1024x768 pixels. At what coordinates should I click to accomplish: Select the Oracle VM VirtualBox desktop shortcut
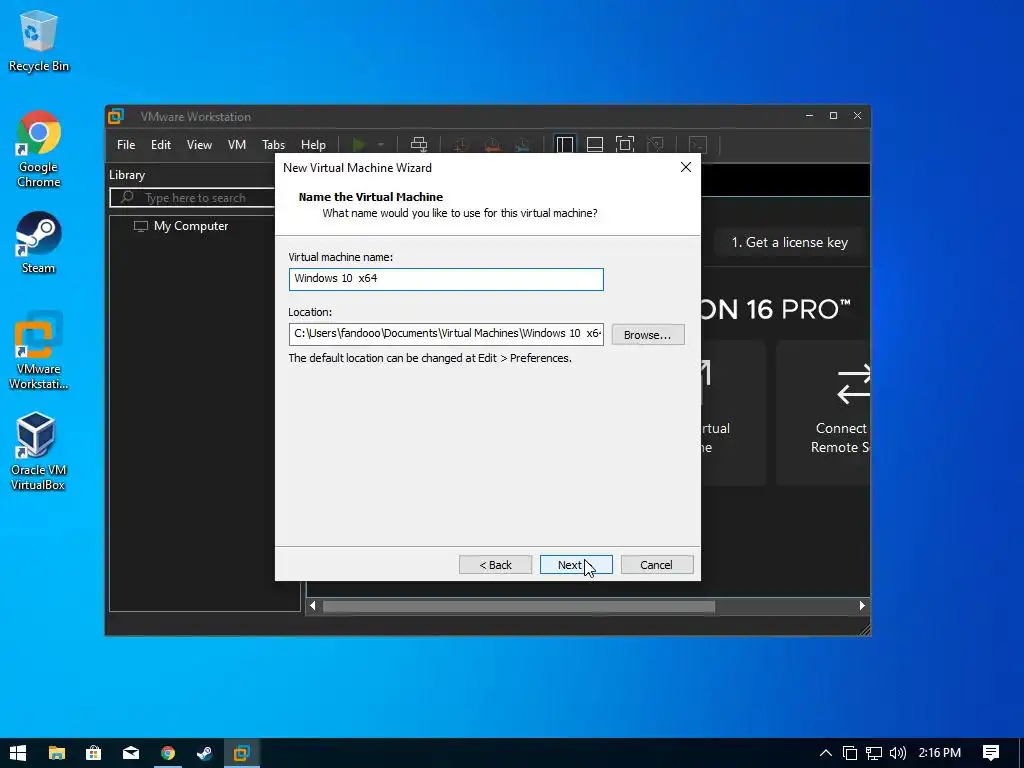pyautogui.click(x=37, y=451)
